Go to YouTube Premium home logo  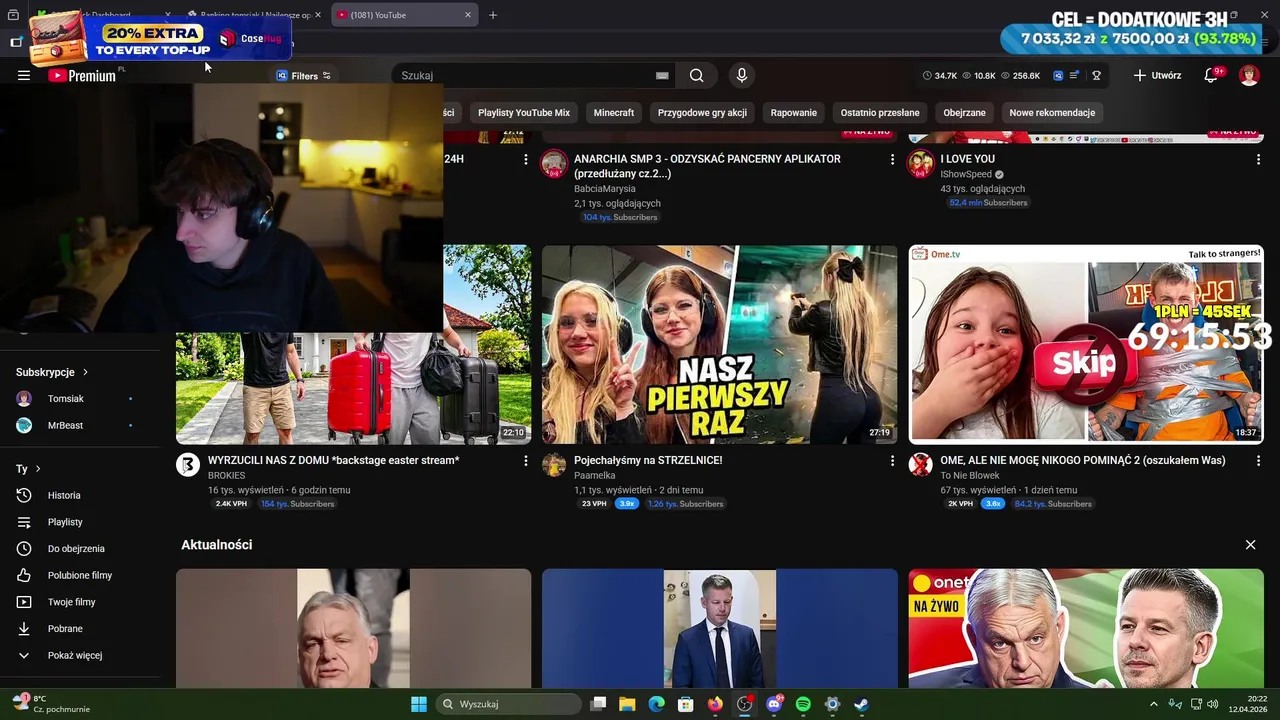click(82, 75)
